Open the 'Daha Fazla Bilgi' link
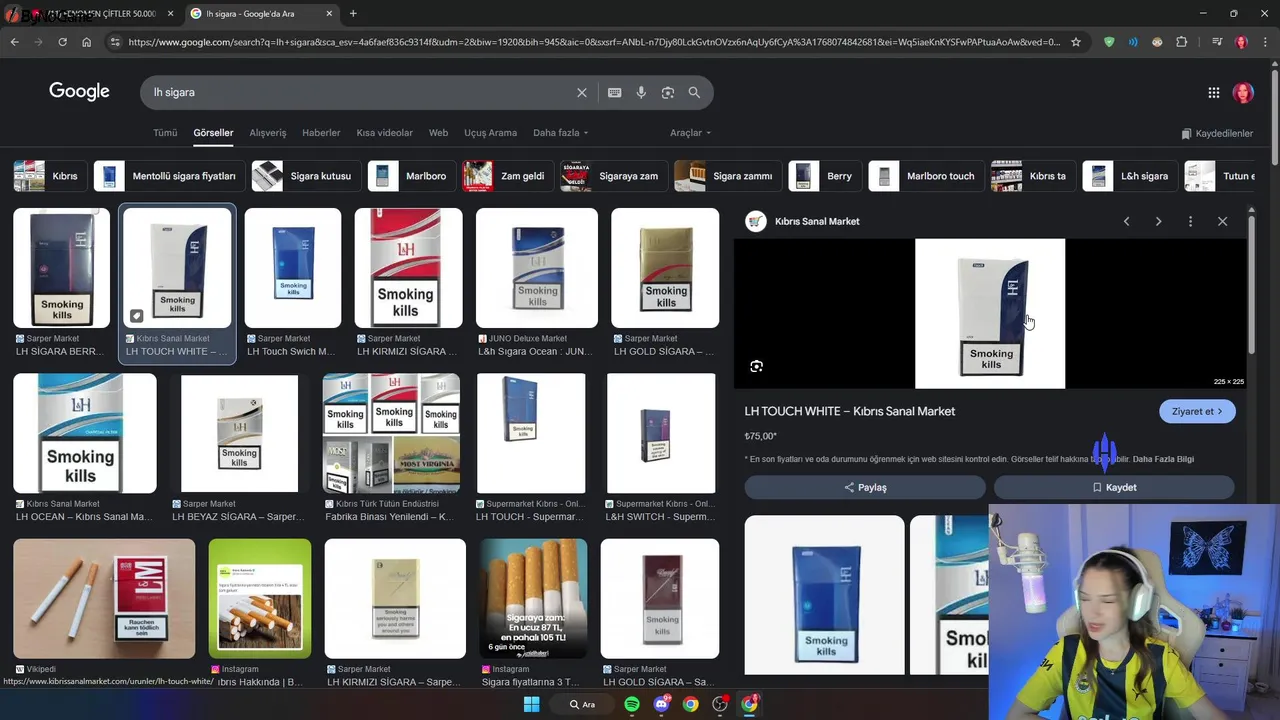The height and width of the screenshot is (720, 1280). pyautogui.click(x=1163, y=459)
